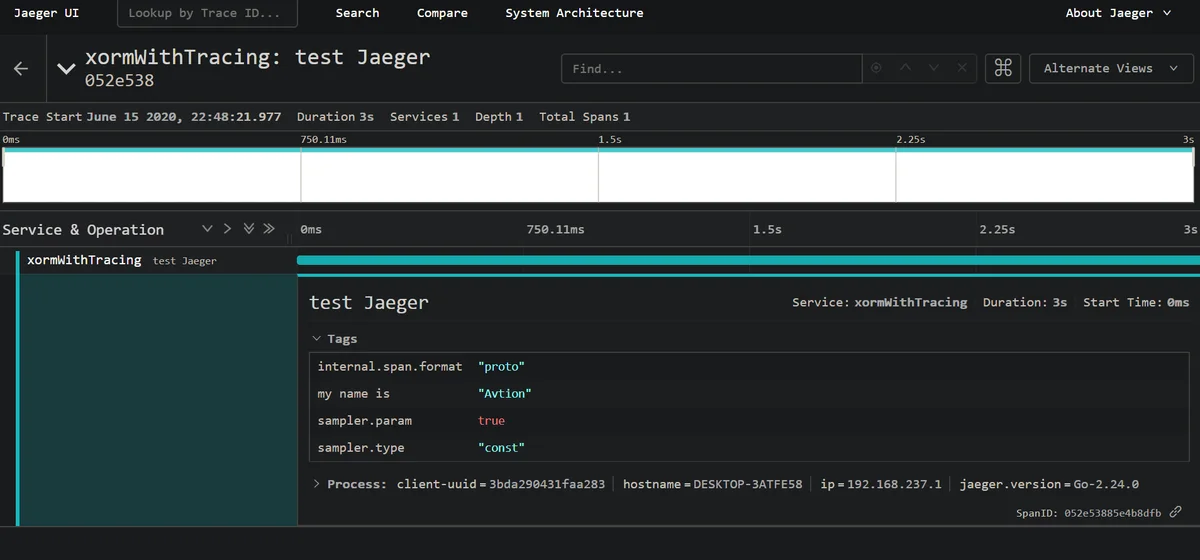
Task: Click sampler.param true value
Action: point(491,421)
